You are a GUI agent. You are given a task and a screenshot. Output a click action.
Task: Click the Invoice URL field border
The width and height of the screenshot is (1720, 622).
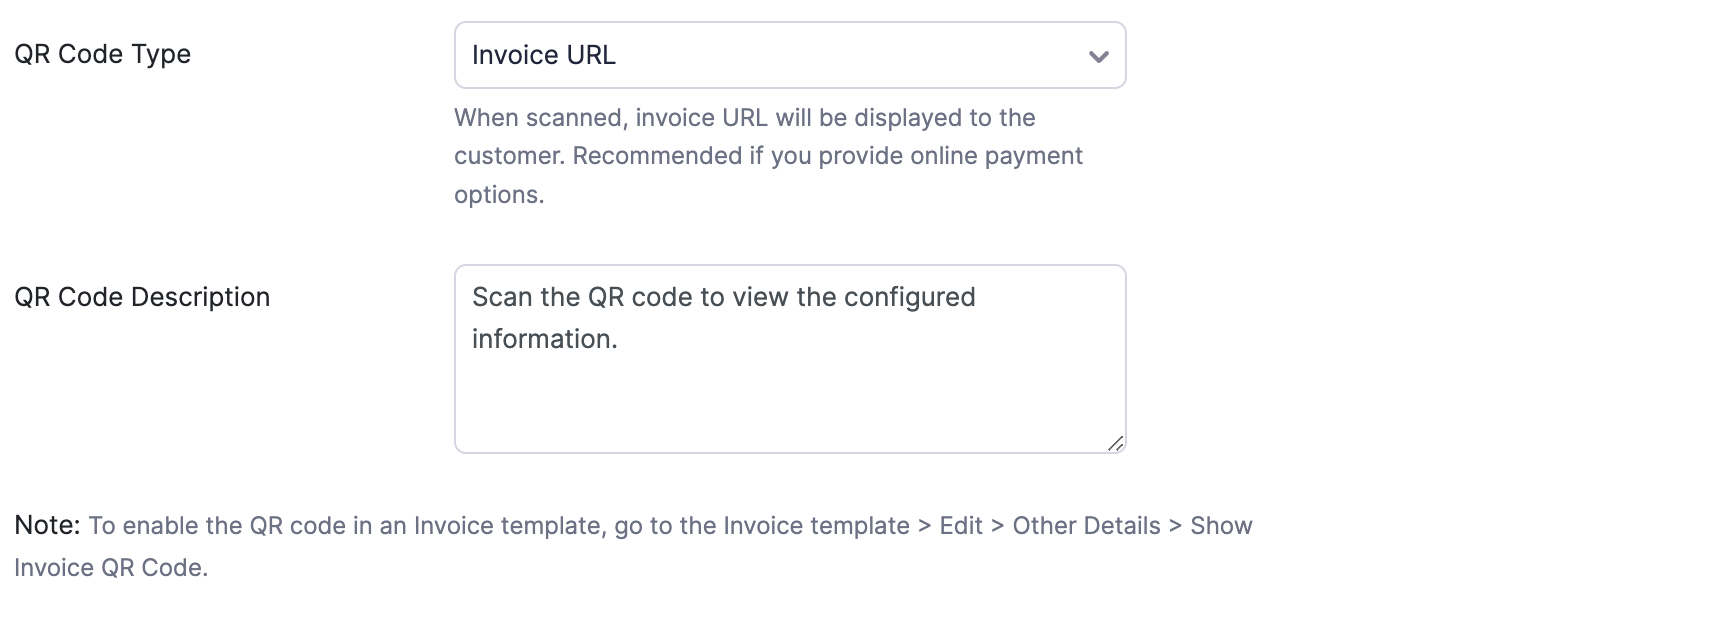coord(790,28)
